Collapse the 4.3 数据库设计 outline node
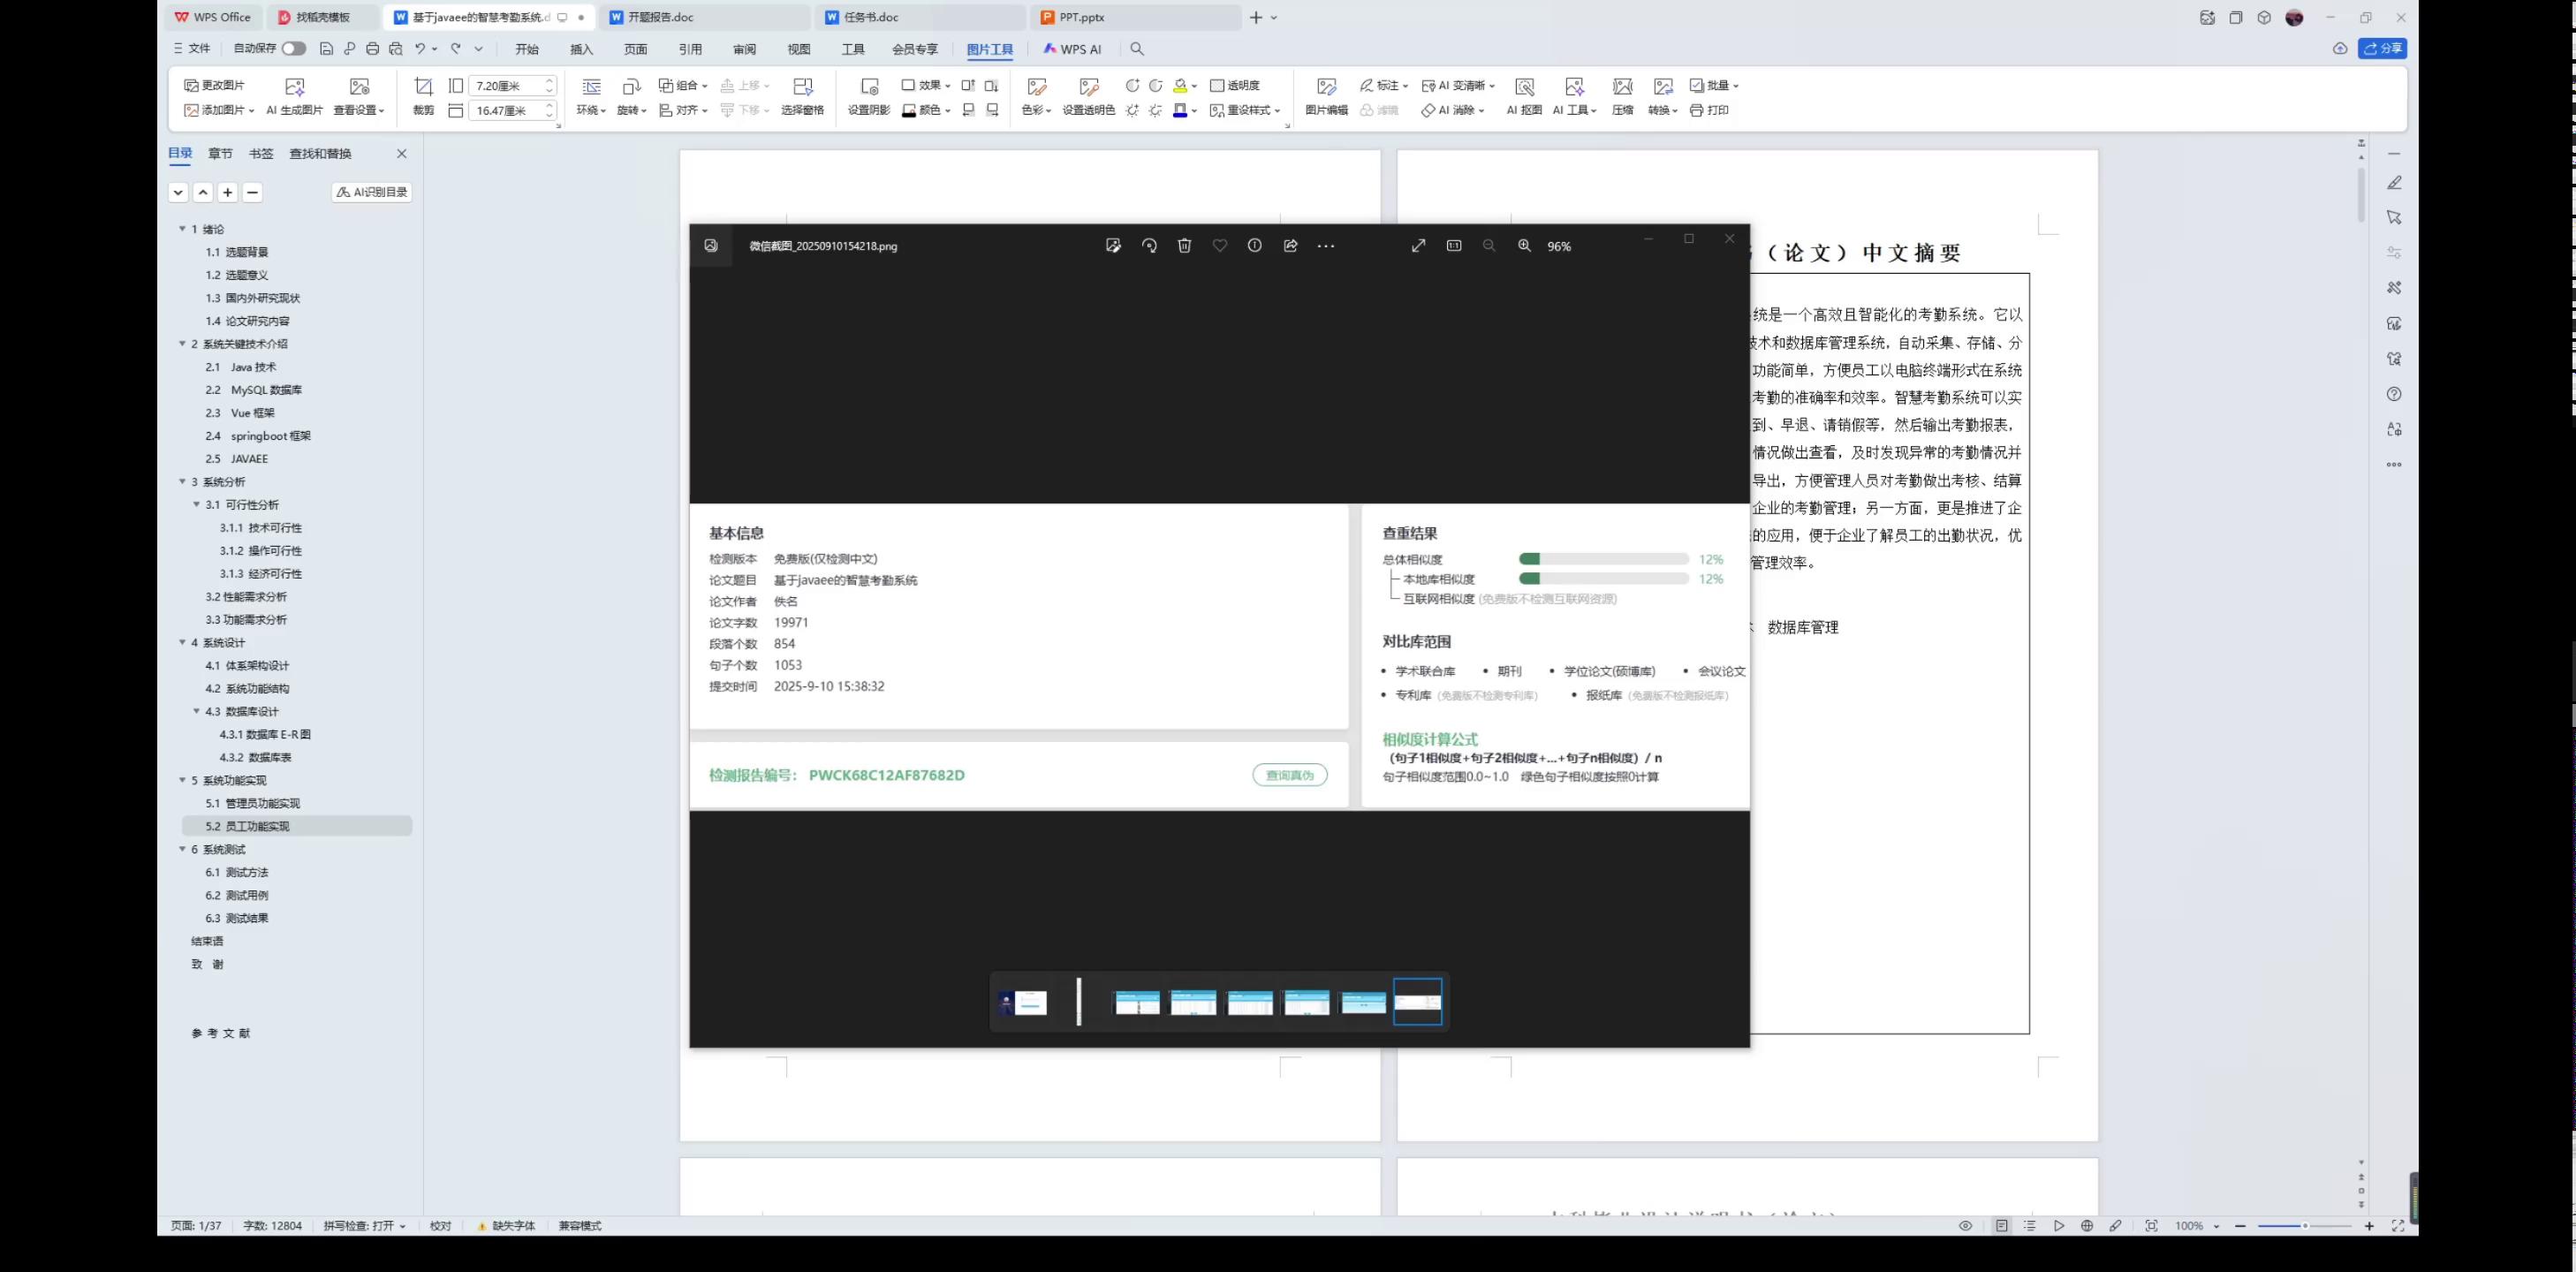Image resolution: width=2576 pixels, height=1272 pixels. (x=196, y=711)
